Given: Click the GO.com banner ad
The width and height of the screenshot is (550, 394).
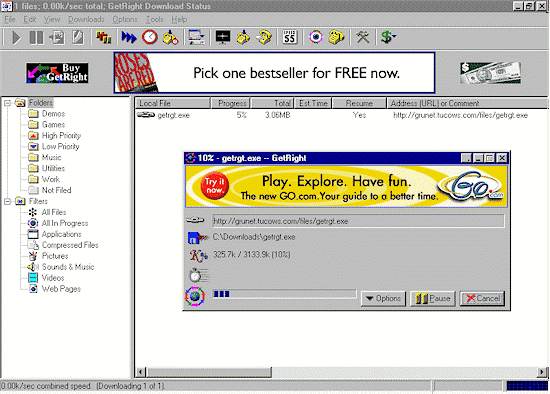Looking at the screenshot, I should coord(346,187).
